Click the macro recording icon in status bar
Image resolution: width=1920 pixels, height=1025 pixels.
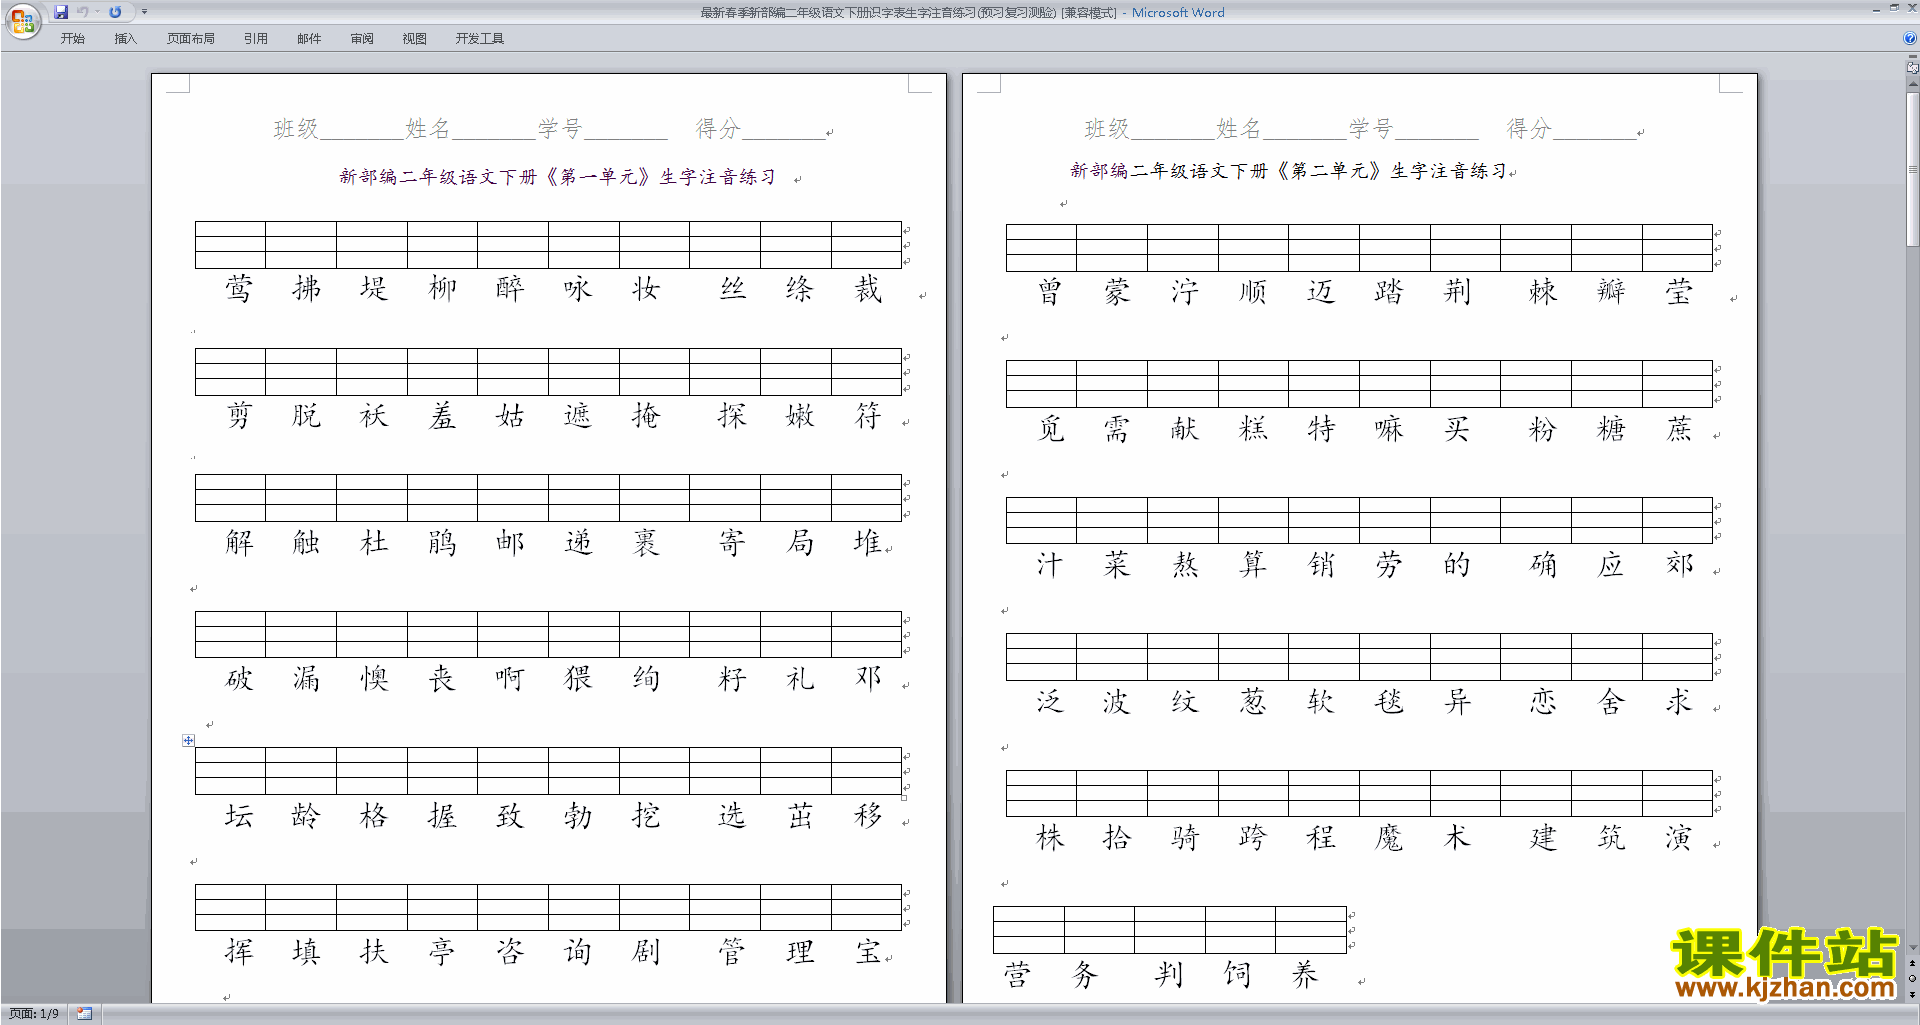85,1014
